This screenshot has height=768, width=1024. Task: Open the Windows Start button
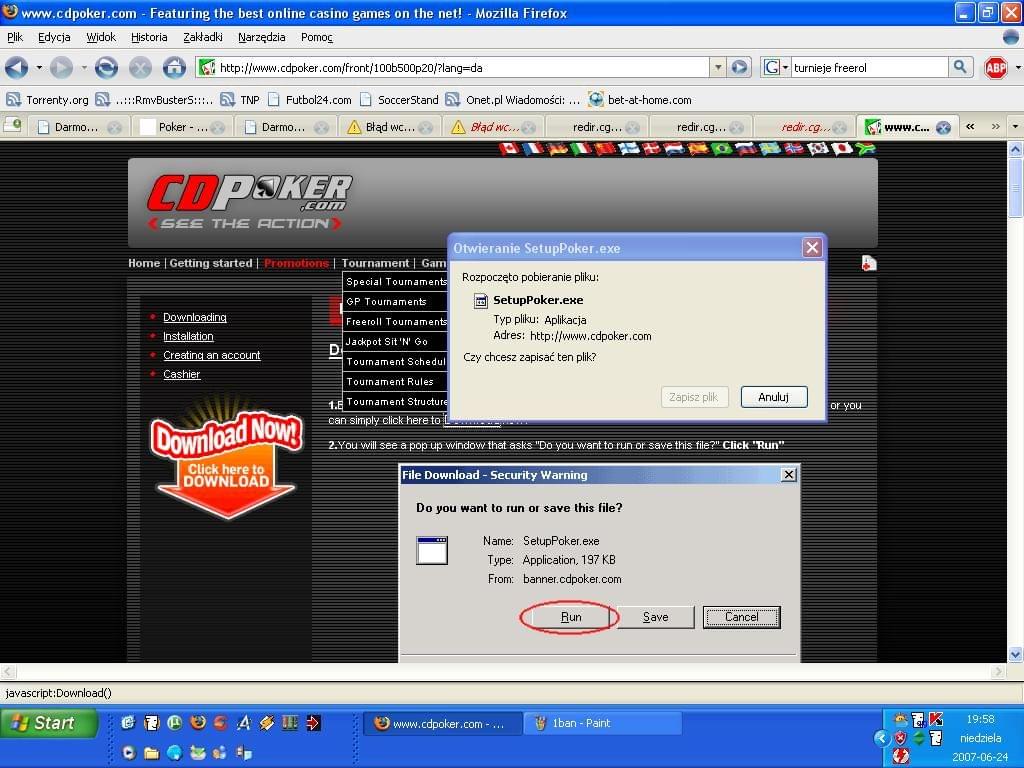click(x=48, y=723)
